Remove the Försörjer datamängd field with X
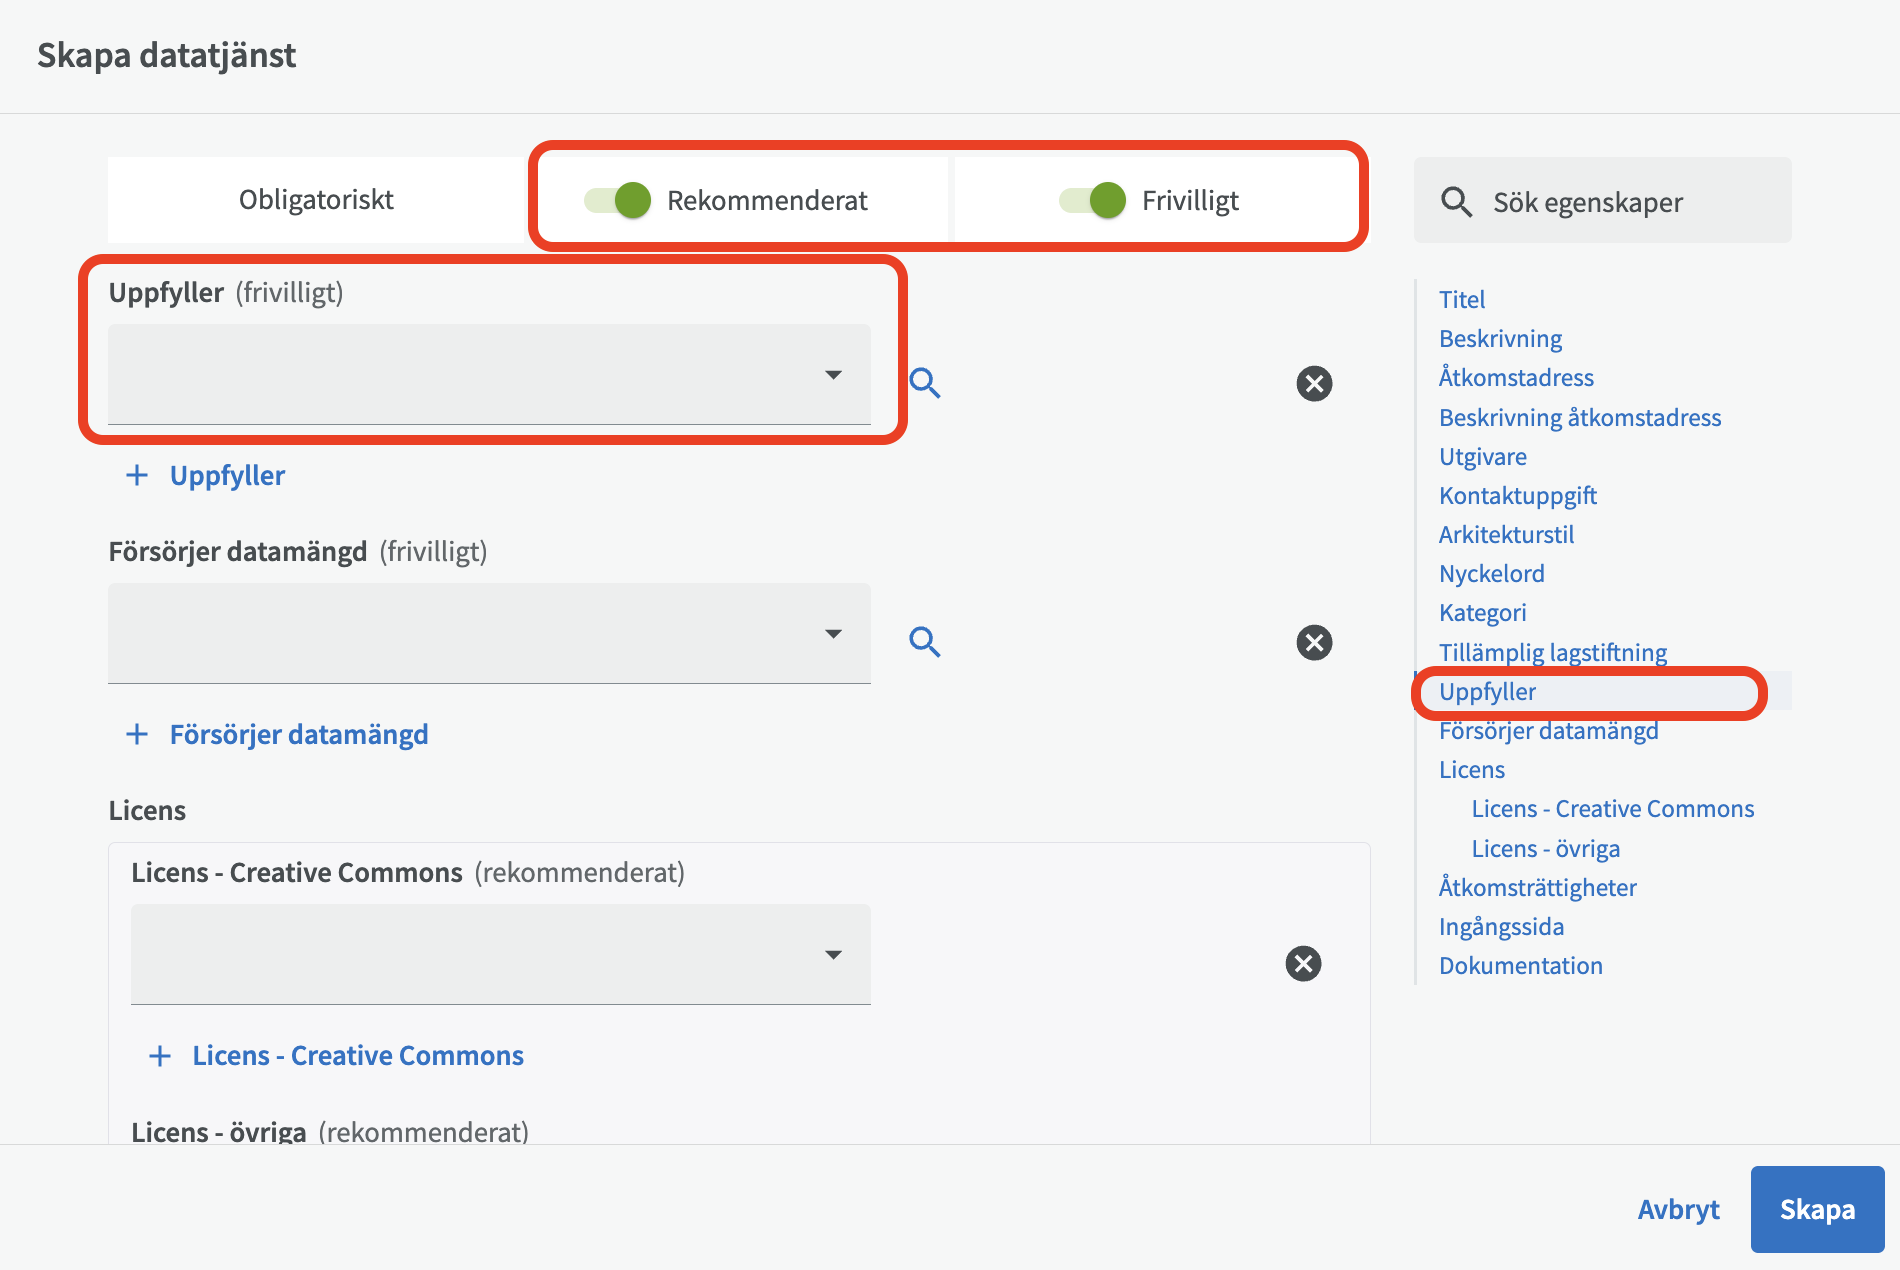 pyautogui.click(x=1314, y=642)
